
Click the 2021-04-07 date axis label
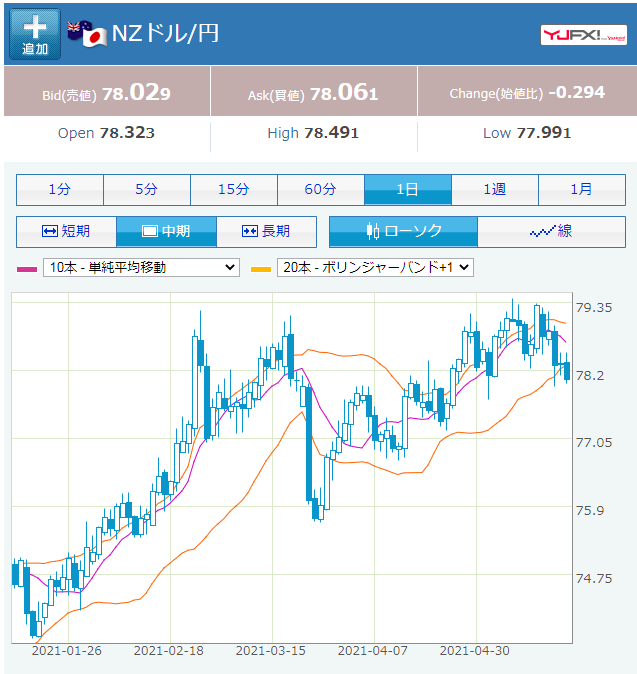tap(373, 651)
